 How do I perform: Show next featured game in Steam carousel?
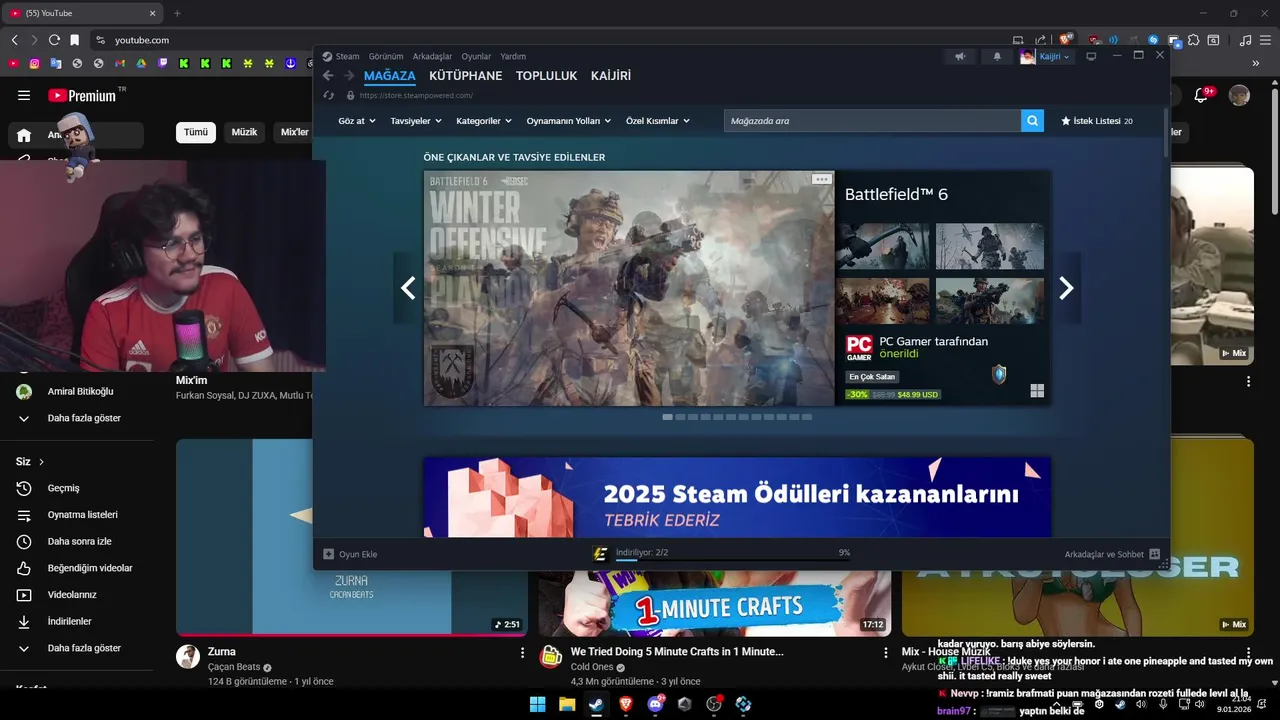click(x=1066, y=288)
